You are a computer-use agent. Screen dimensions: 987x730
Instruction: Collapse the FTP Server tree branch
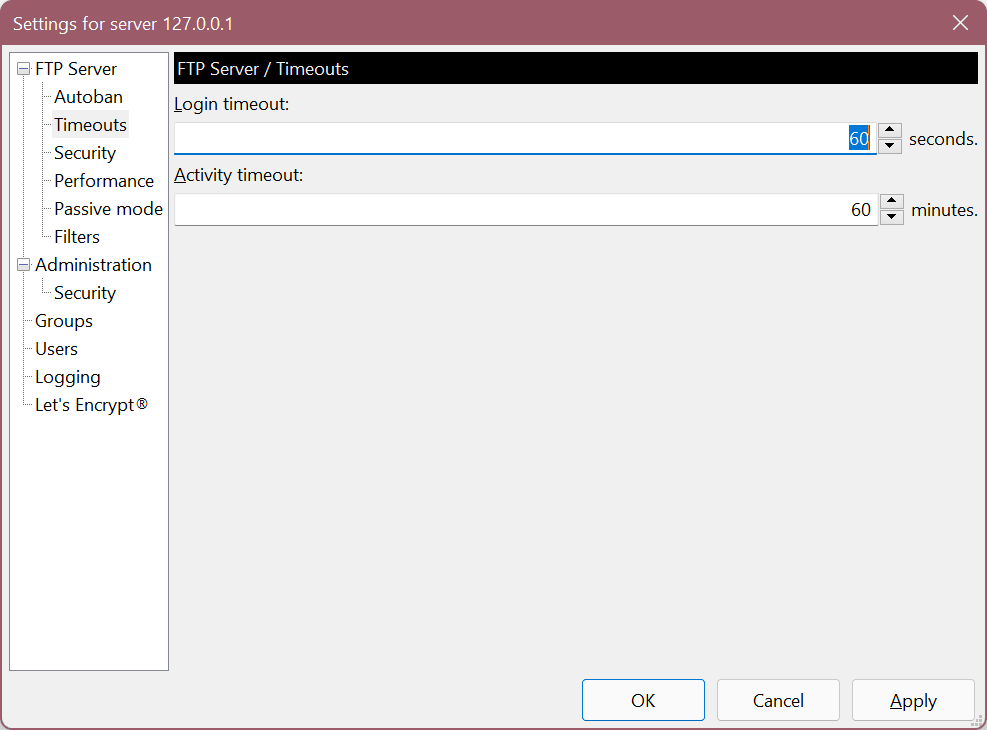point(22,68)
